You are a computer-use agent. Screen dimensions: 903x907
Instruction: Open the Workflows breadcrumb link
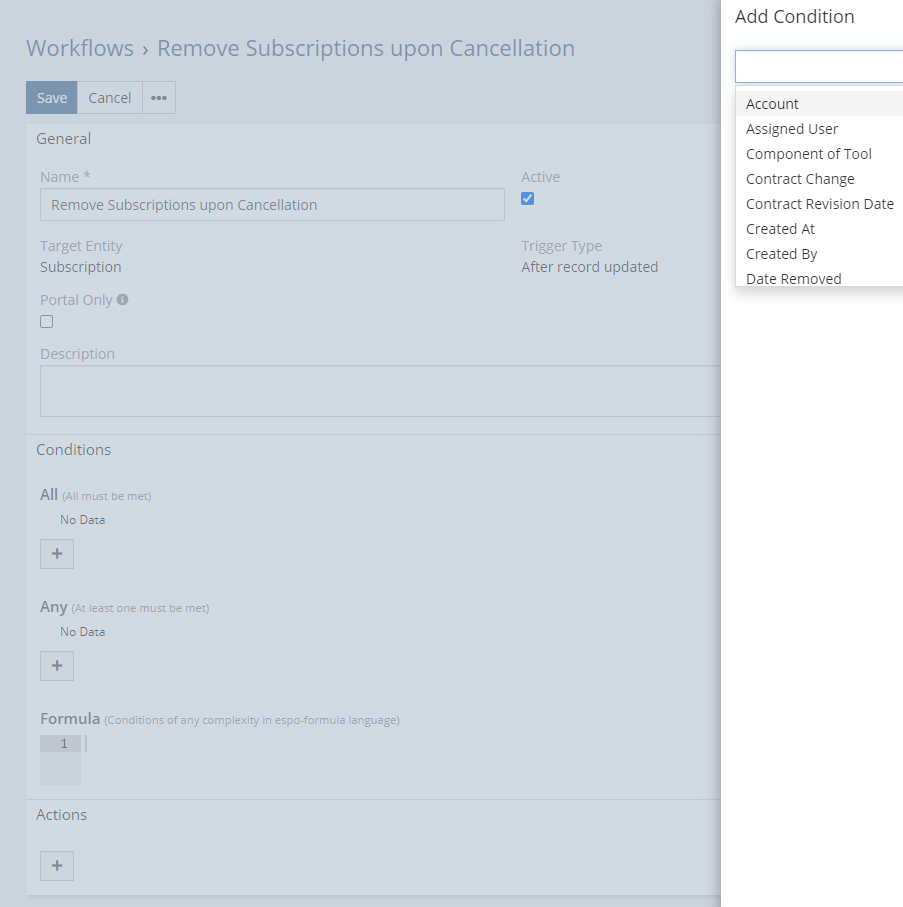(80, 48)
